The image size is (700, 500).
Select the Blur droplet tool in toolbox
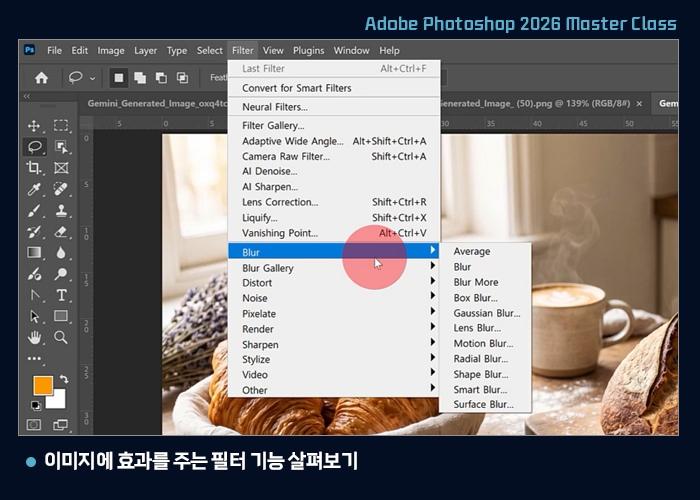[61, 253]
